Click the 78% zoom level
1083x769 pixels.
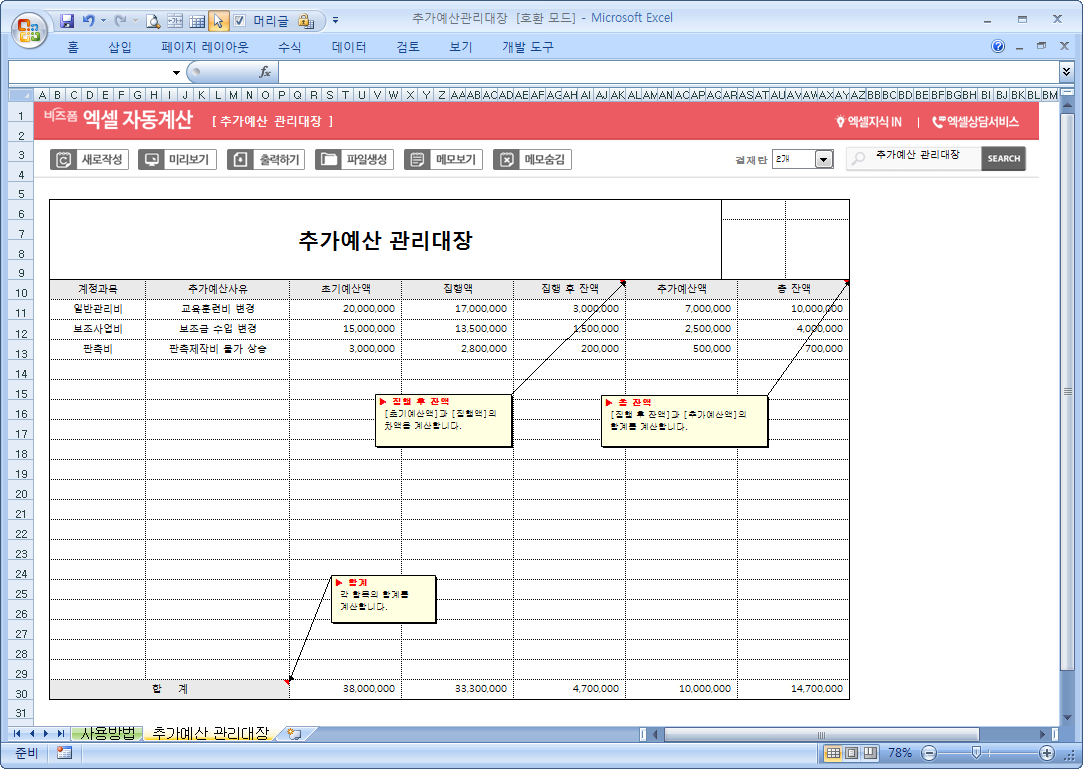(x=900, y=753)
